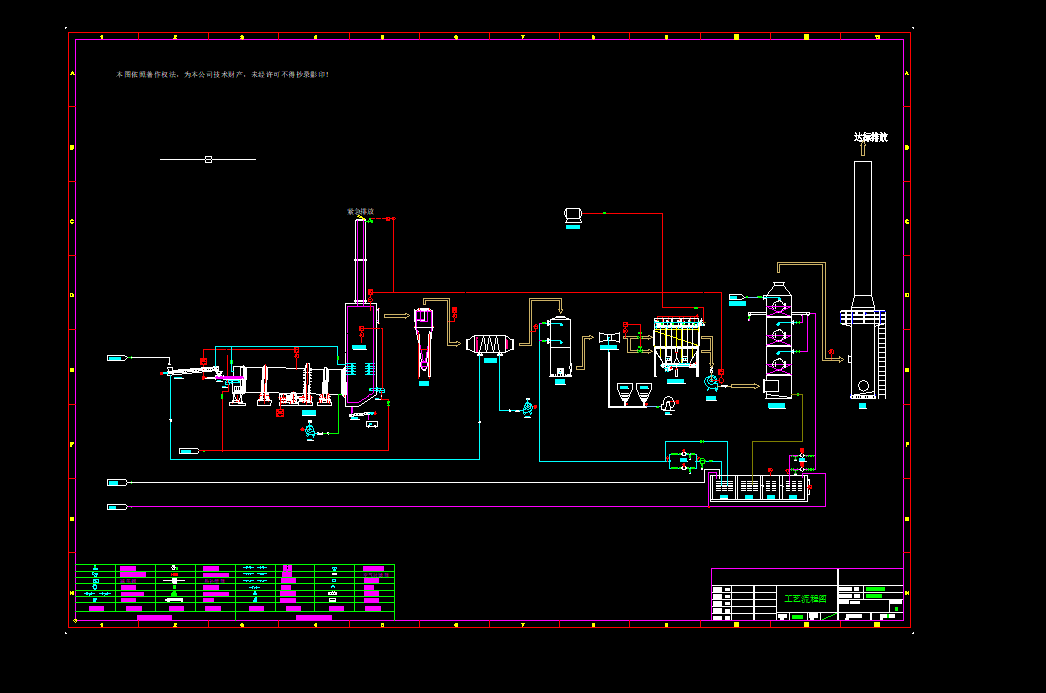Select the quench tower vessel

(560, 347)
